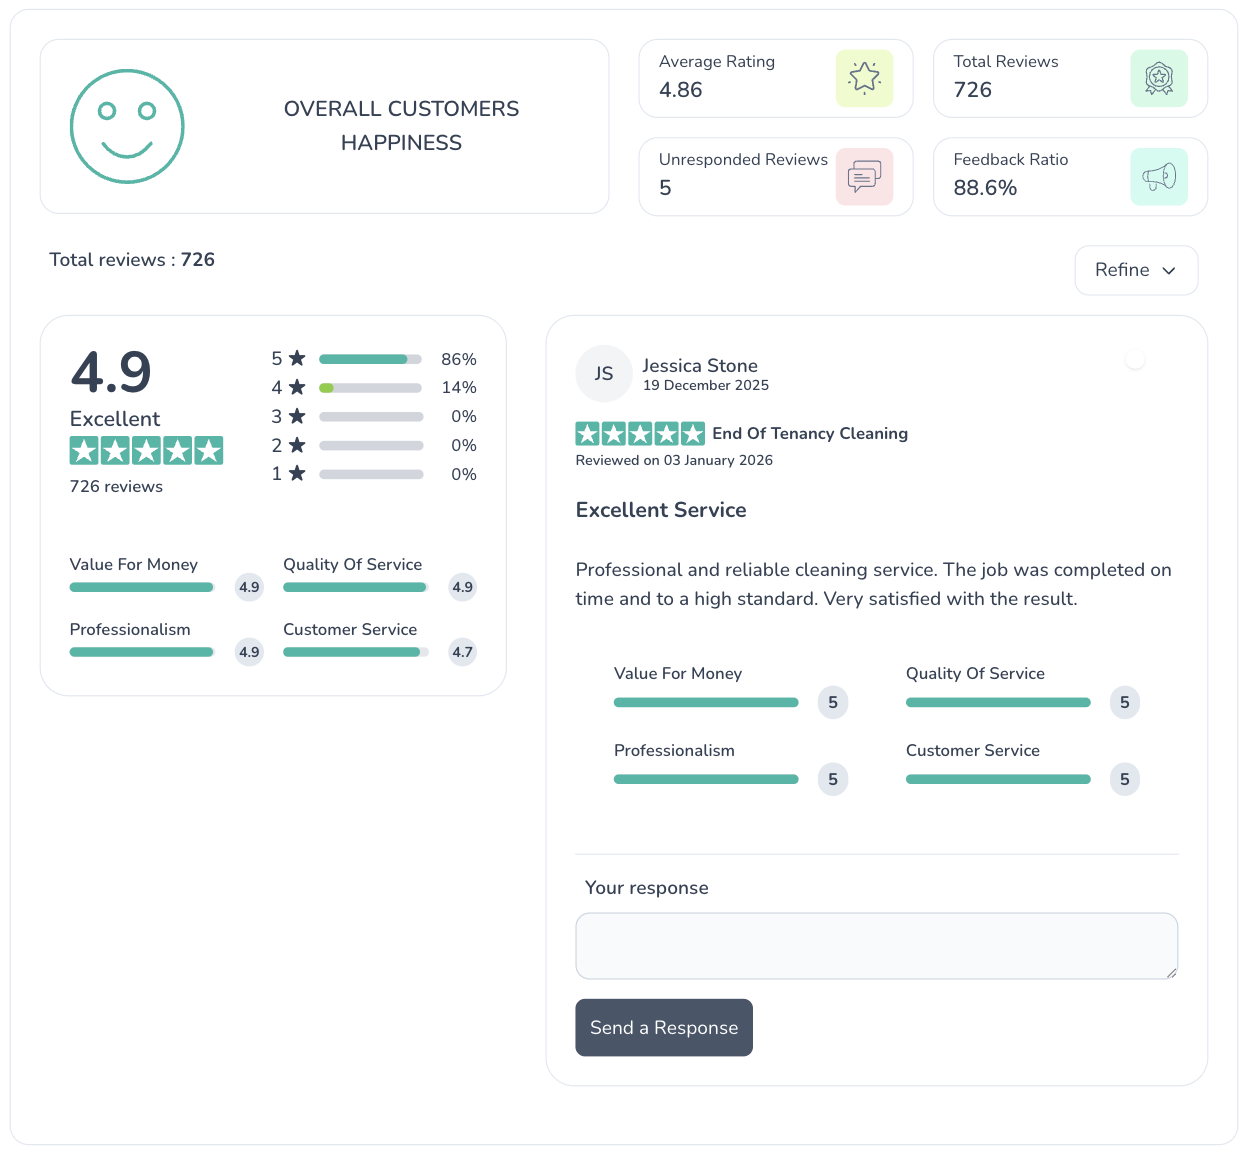Click the date 19 December 2025
The width and height of the screenshot is (1250, 1154).
click(706, 386)
